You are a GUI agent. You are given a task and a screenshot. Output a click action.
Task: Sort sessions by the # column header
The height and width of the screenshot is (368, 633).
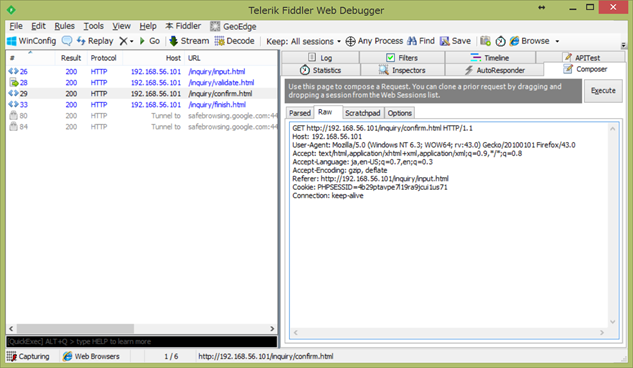(x=31, y=58)
